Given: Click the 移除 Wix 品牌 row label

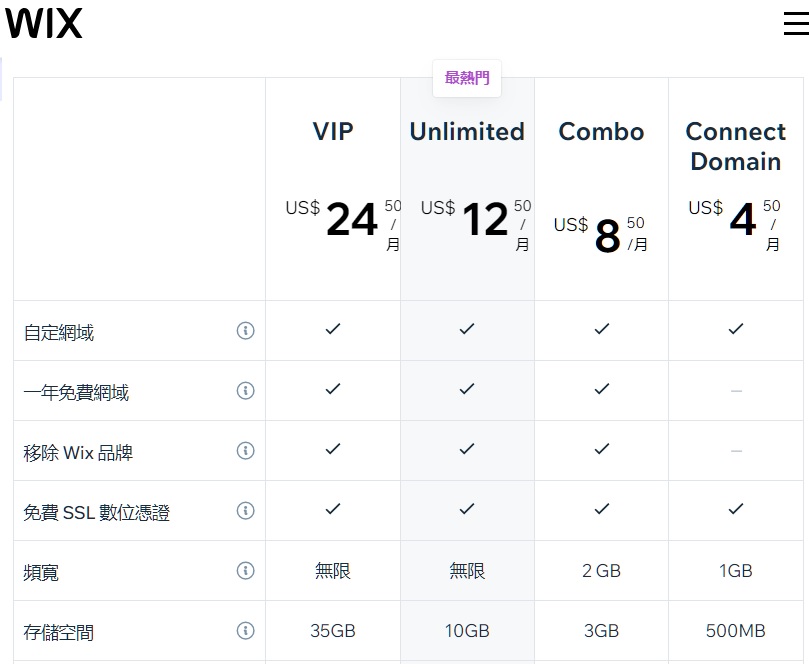Looking at the screenshot, I should pyautogui.click(x=78, y=452).
